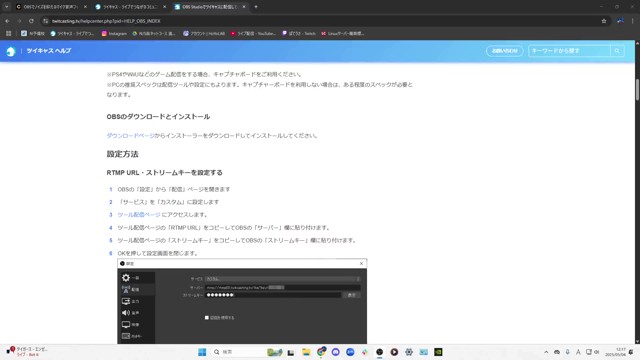Screen dimensions: 640x360
Task: Open the notifications bell in the tray
Action: pyautogui.click(x=631, y=352)
